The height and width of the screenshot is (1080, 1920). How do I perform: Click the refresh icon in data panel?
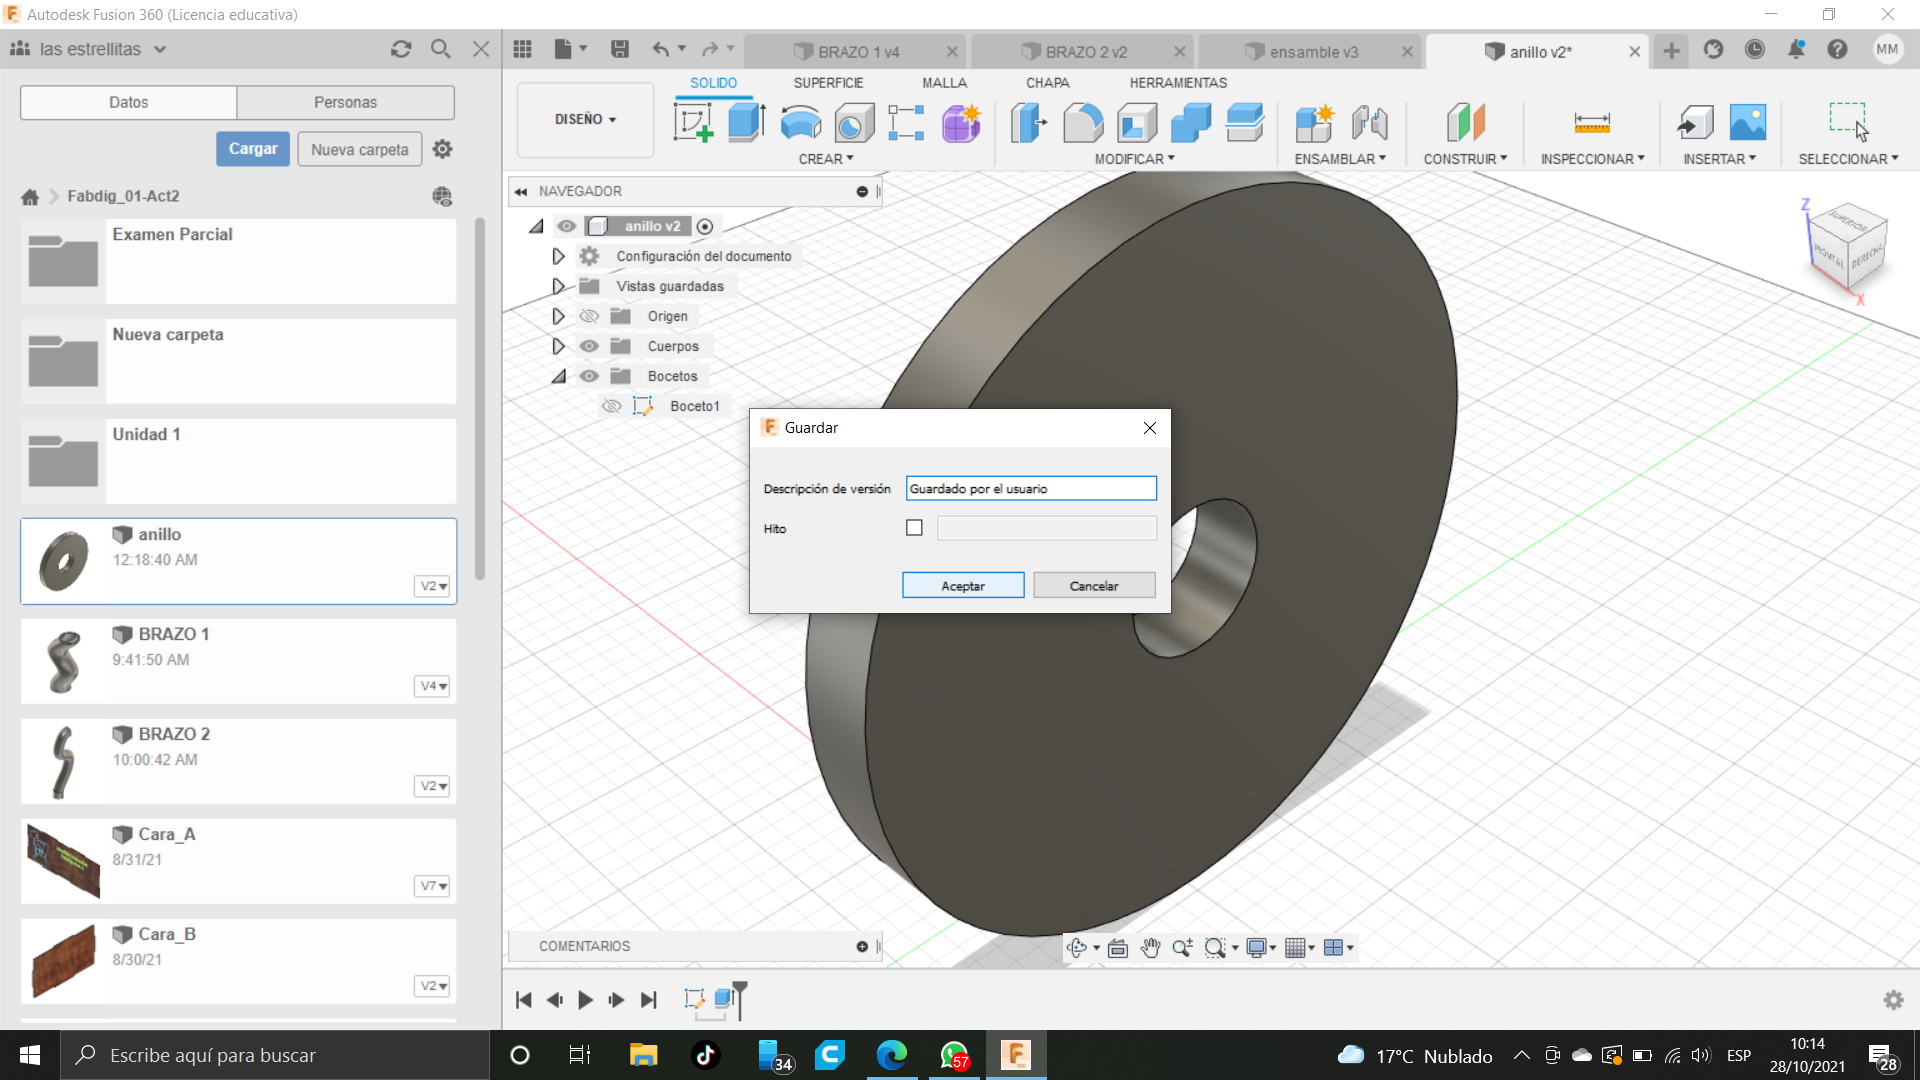point(401,49)
